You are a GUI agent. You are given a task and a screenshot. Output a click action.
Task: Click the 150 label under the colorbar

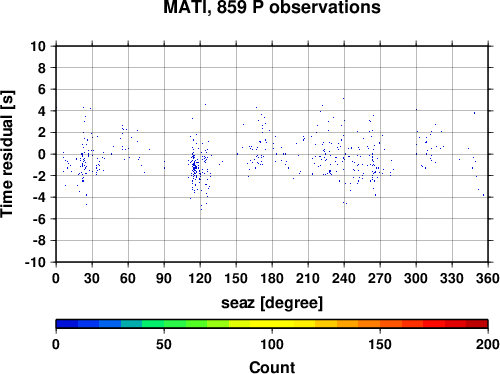coord(380,344)
